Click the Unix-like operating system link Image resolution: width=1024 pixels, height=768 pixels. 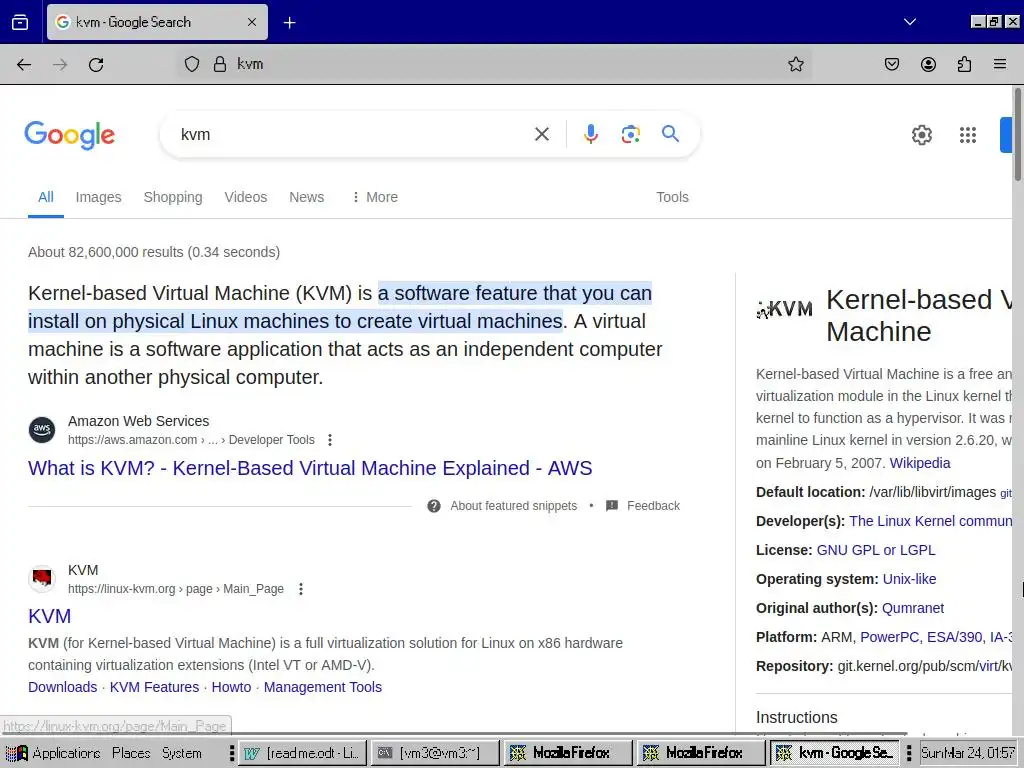909,579
